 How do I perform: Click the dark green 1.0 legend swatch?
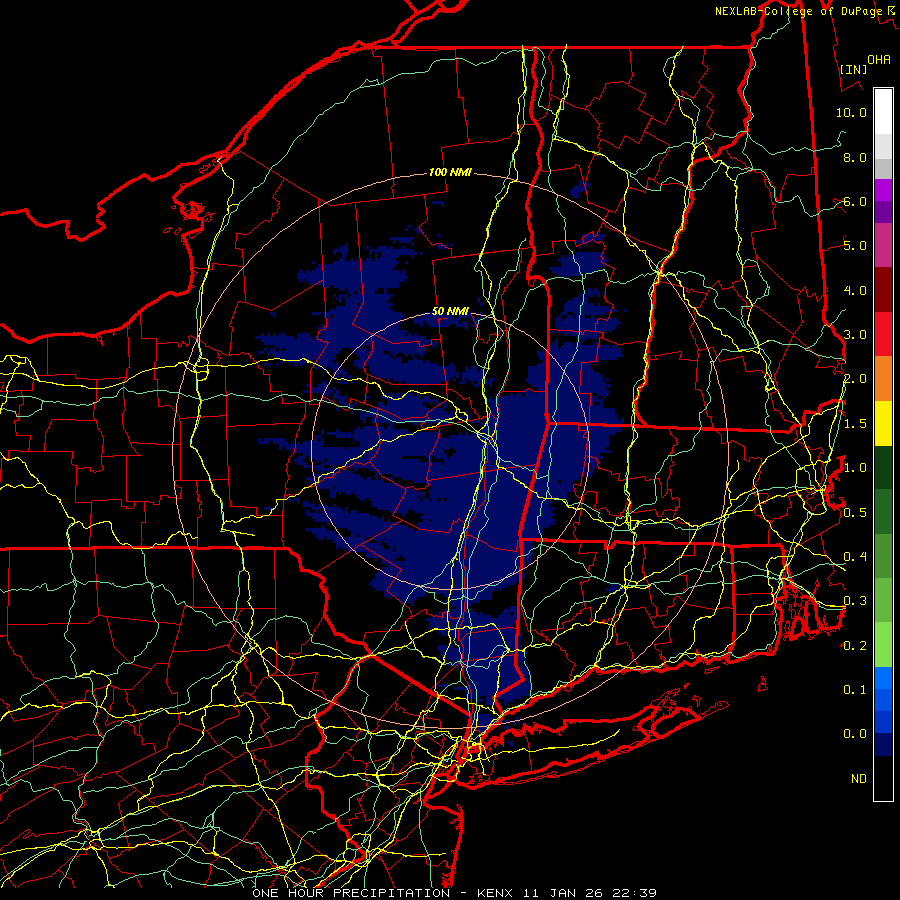(x=883, y=468)
